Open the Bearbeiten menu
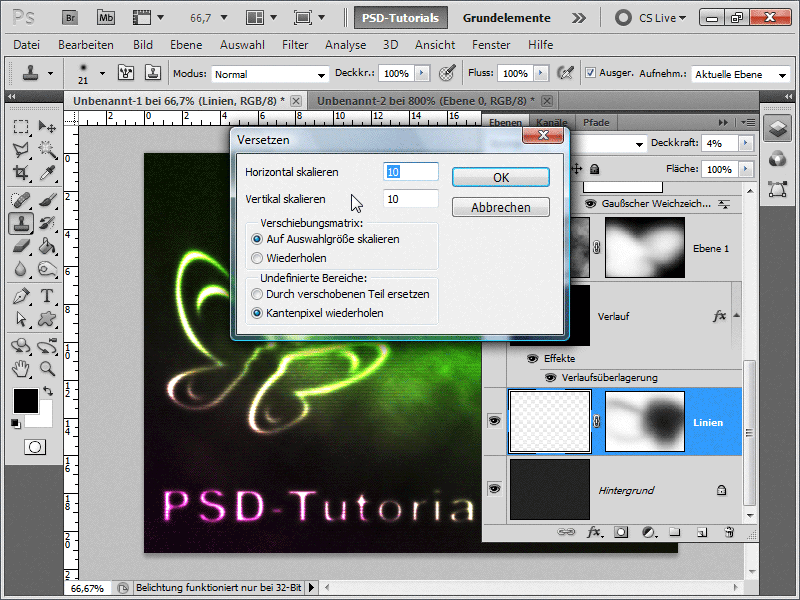The image size is (800, 600). [x=86, y=45]
